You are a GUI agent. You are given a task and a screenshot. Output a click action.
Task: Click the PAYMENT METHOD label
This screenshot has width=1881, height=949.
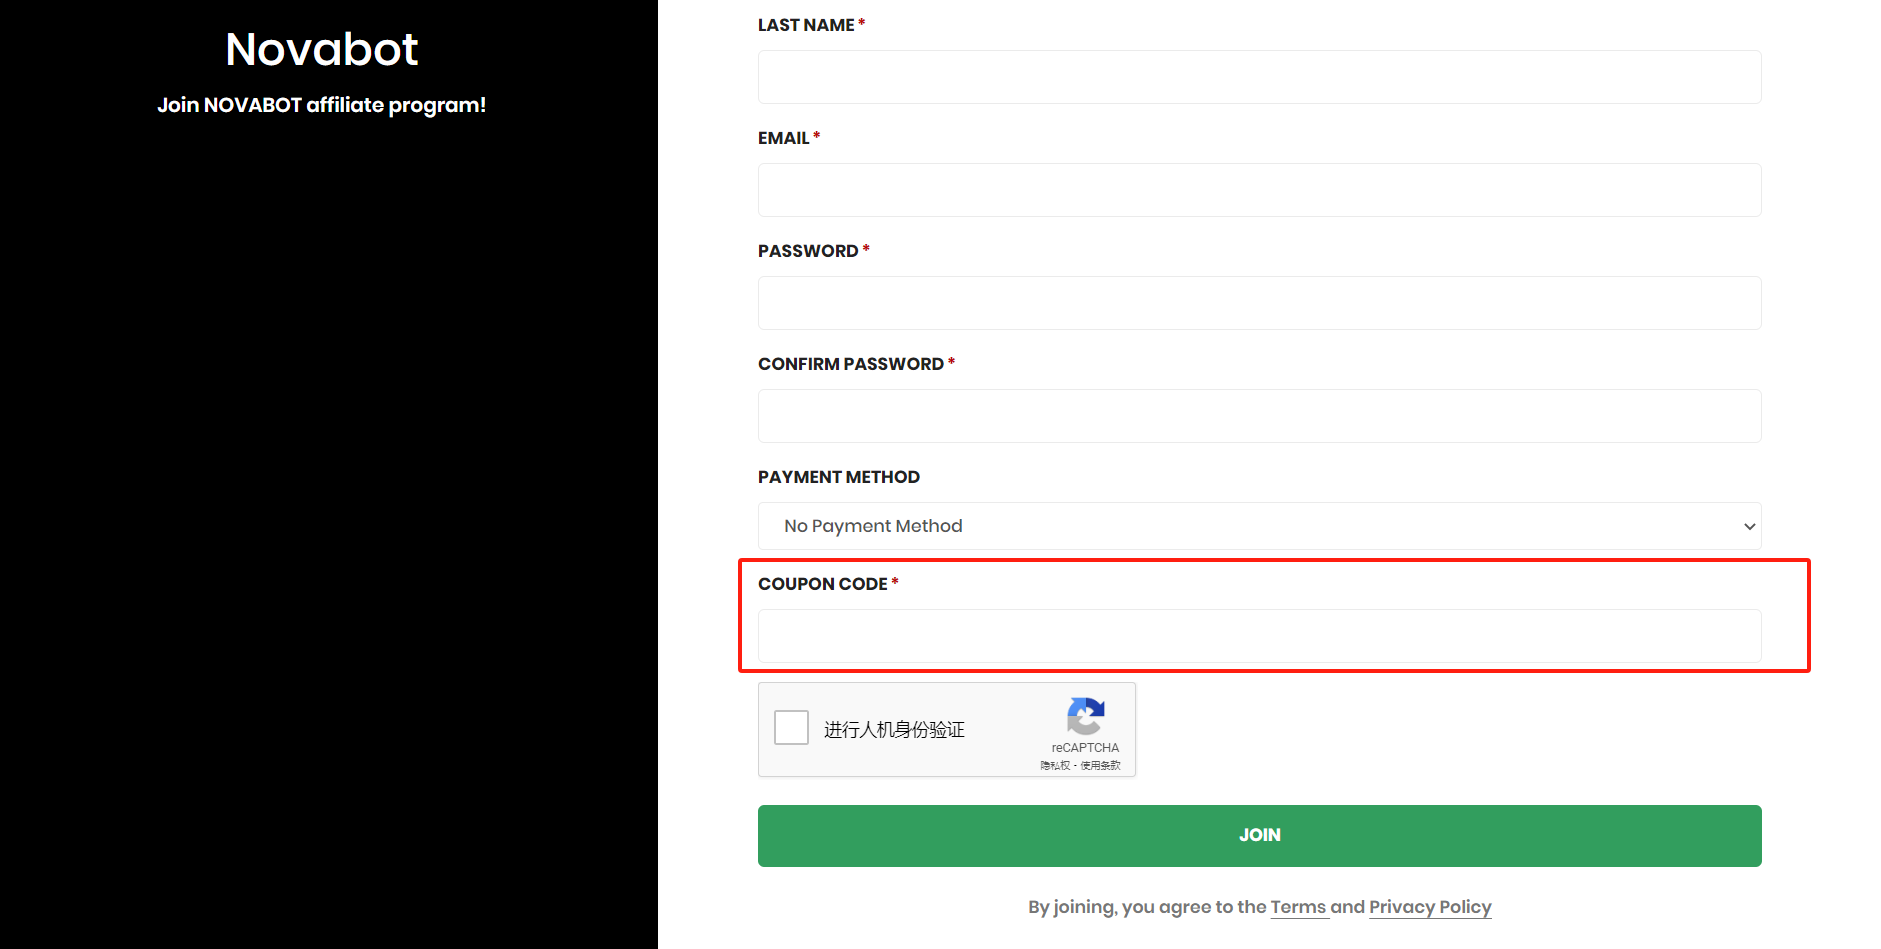[x=838, y=477]
